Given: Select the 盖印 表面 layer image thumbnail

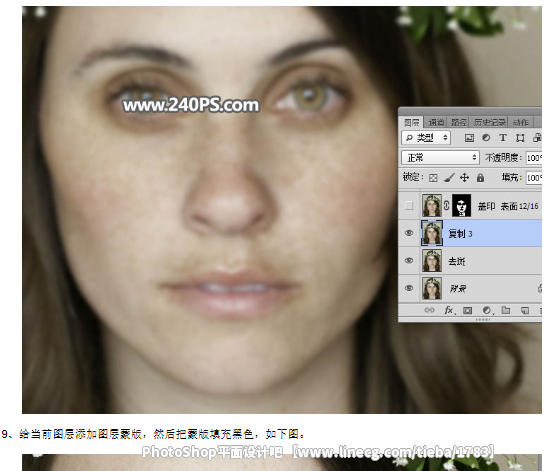Looking at the screenshot, I should [432, 206].
